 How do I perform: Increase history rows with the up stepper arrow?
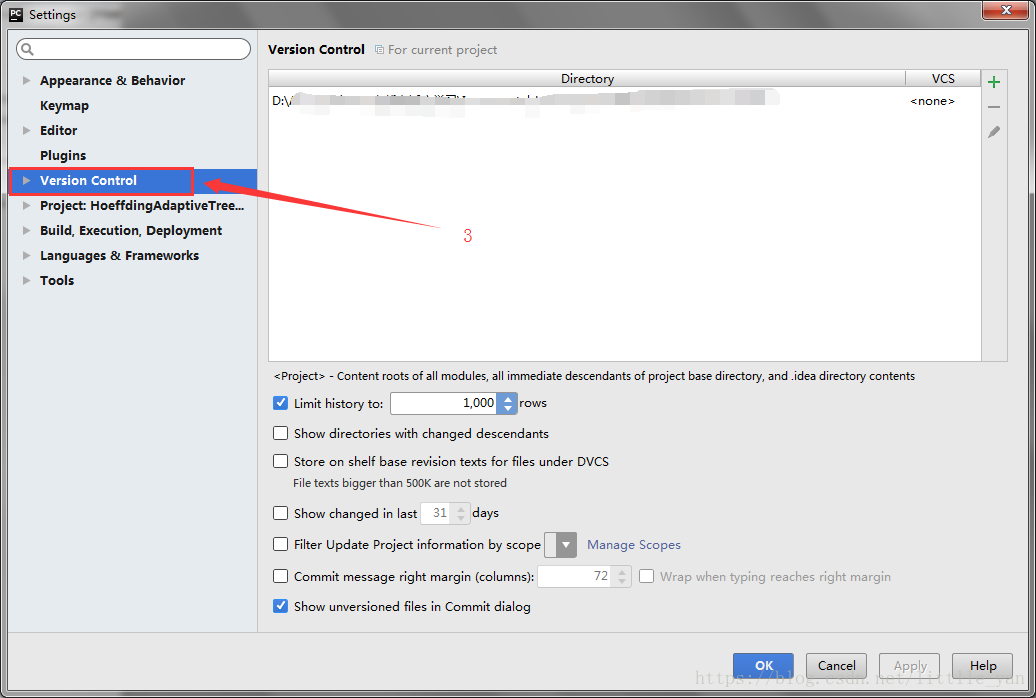pyautogui.click(x=507, y=398)
